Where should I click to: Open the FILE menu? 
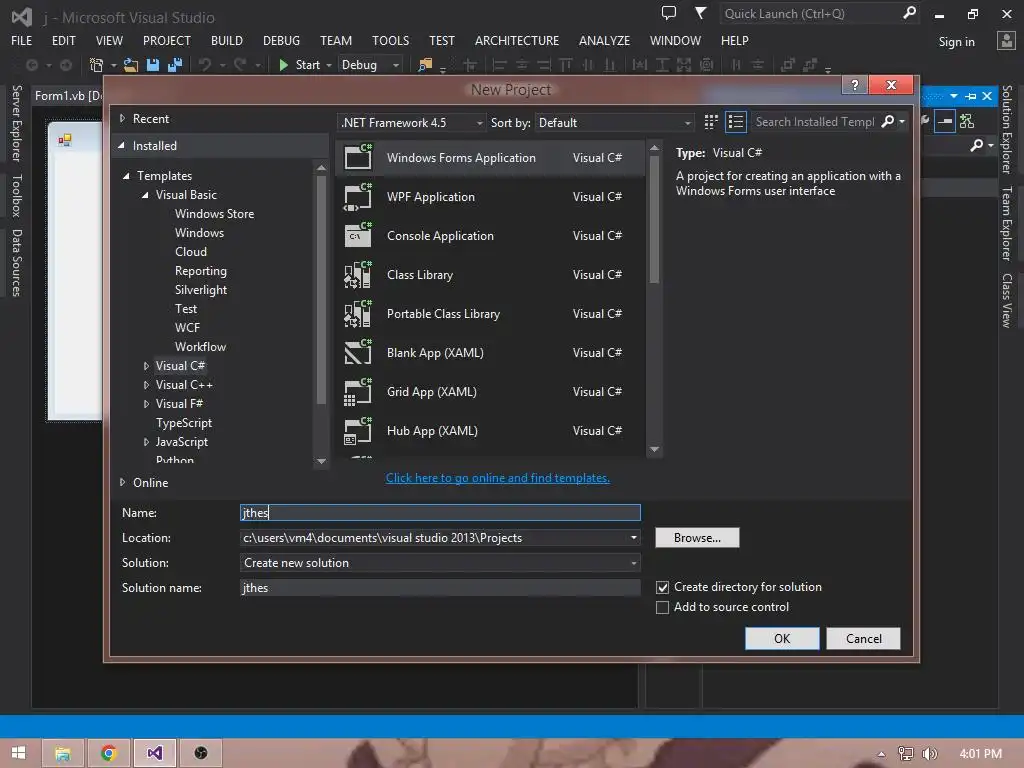[22, 40]
